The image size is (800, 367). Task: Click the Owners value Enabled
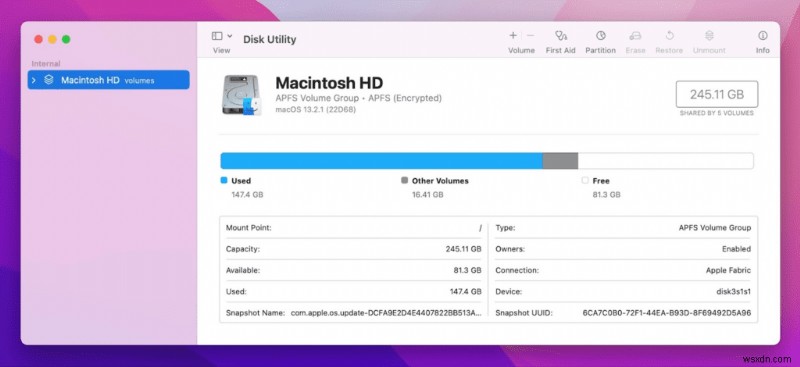click(736, 249)
